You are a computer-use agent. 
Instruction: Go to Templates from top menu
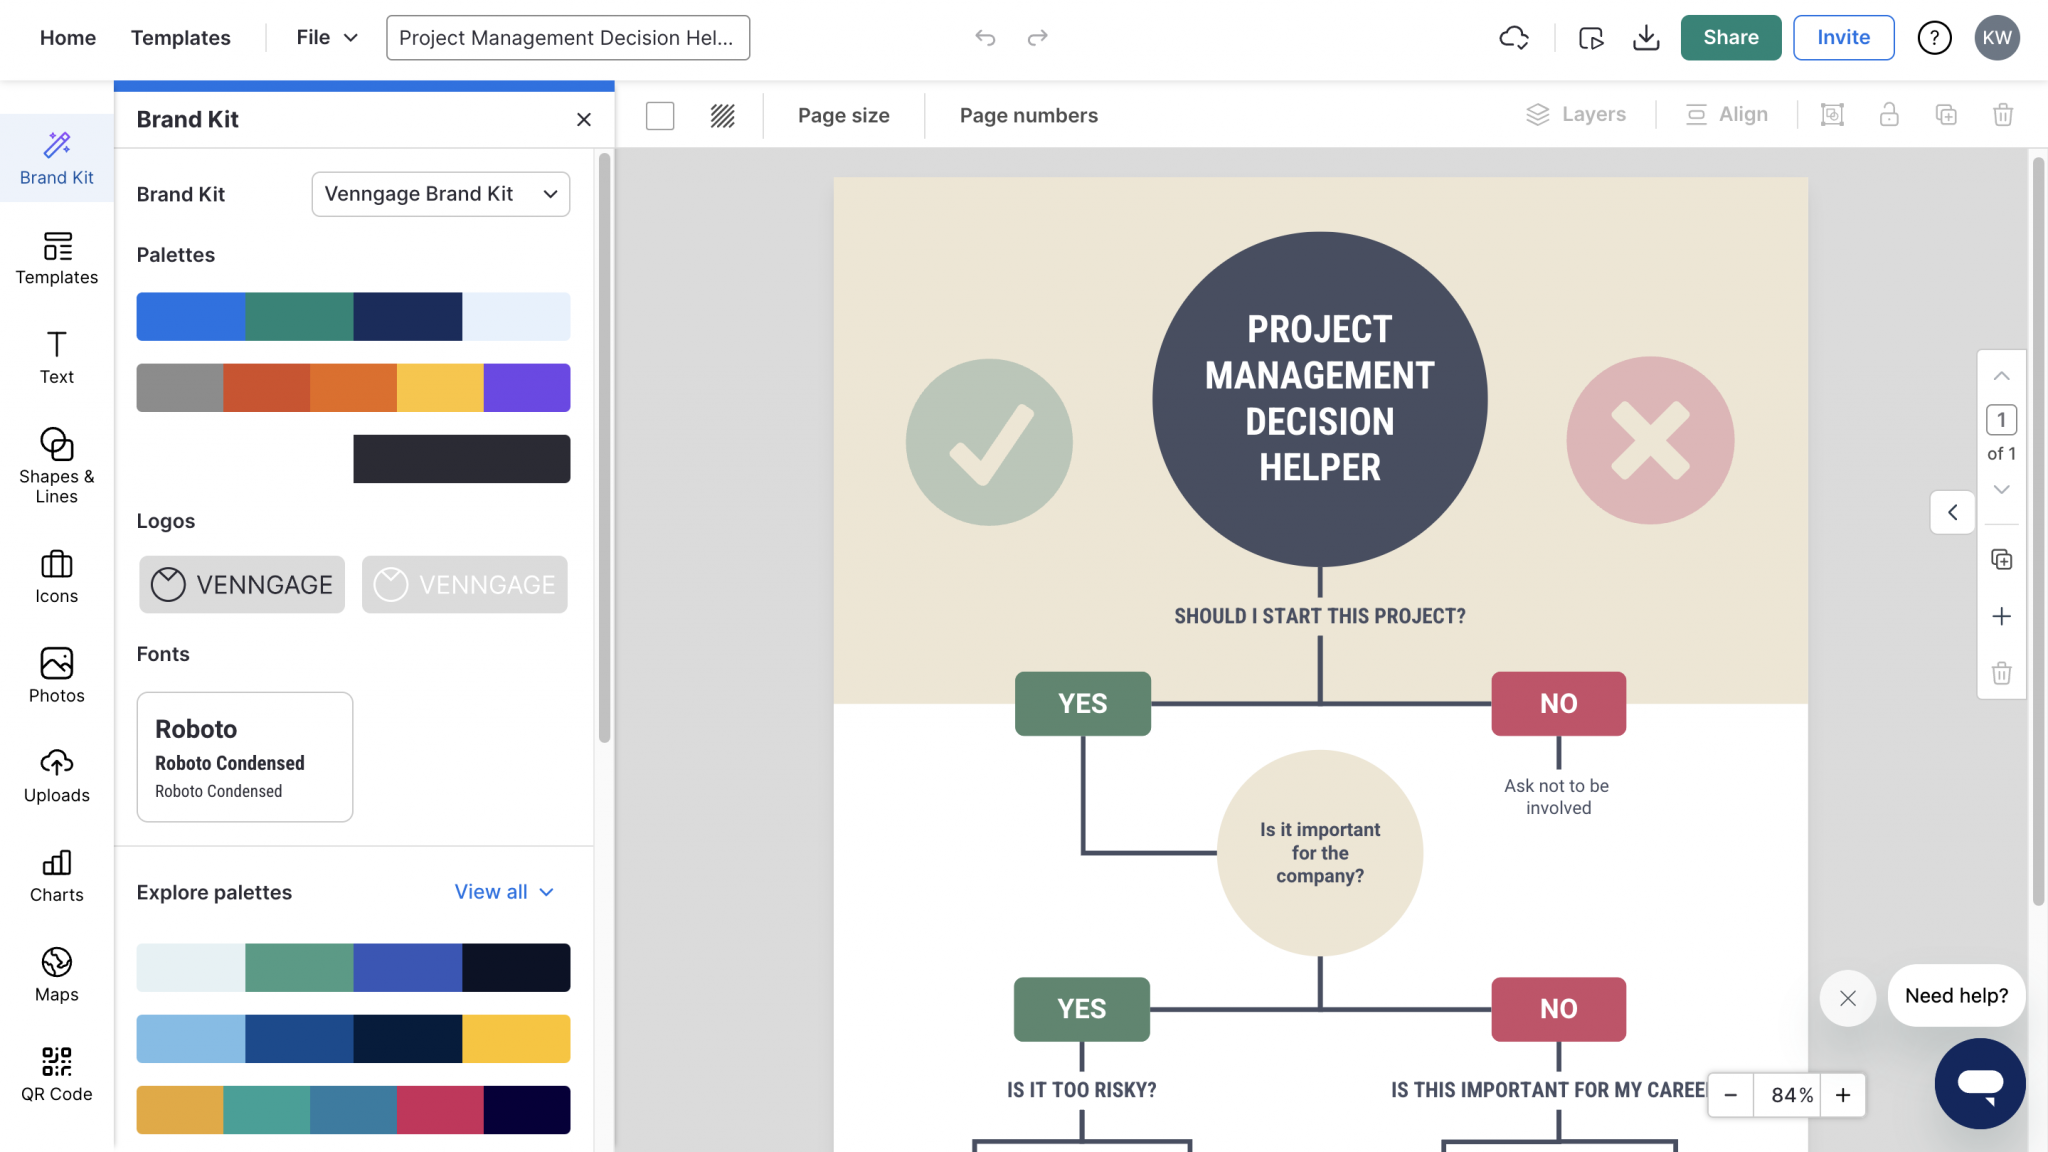[x=180, y=37]
